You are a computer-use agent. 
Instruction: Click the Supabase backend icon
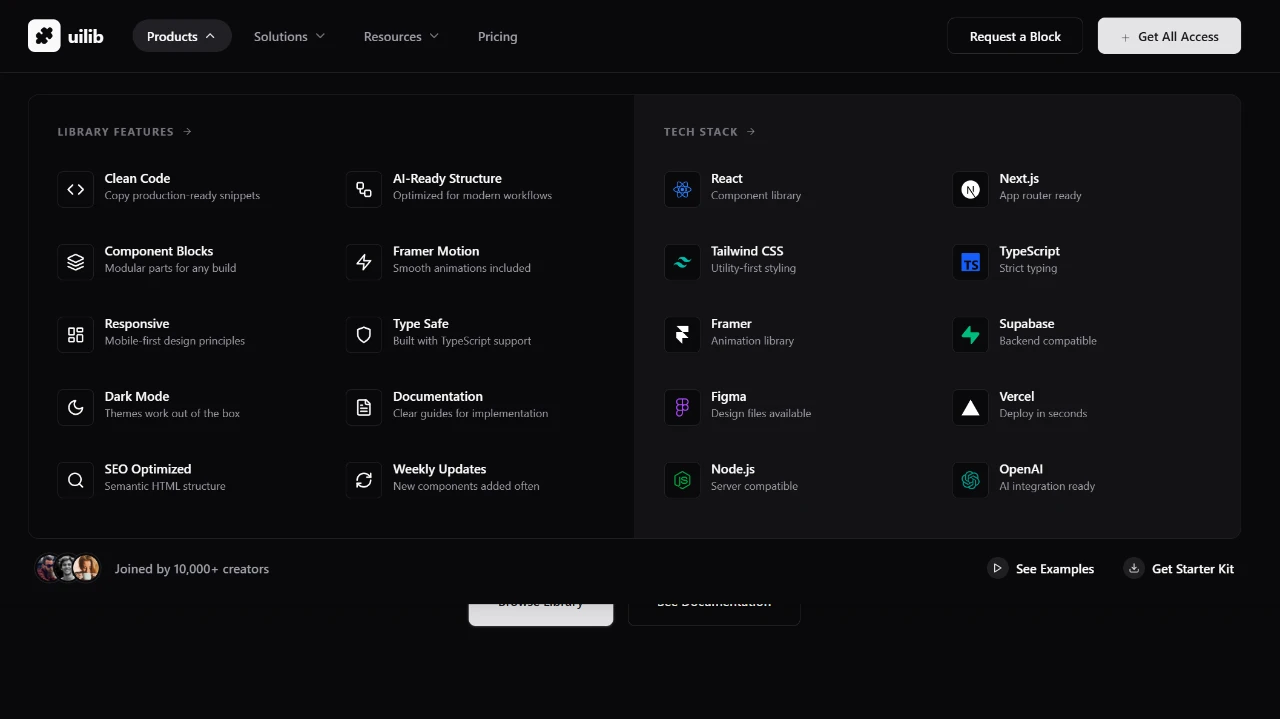pyautogui.click(x=970, y=334)
